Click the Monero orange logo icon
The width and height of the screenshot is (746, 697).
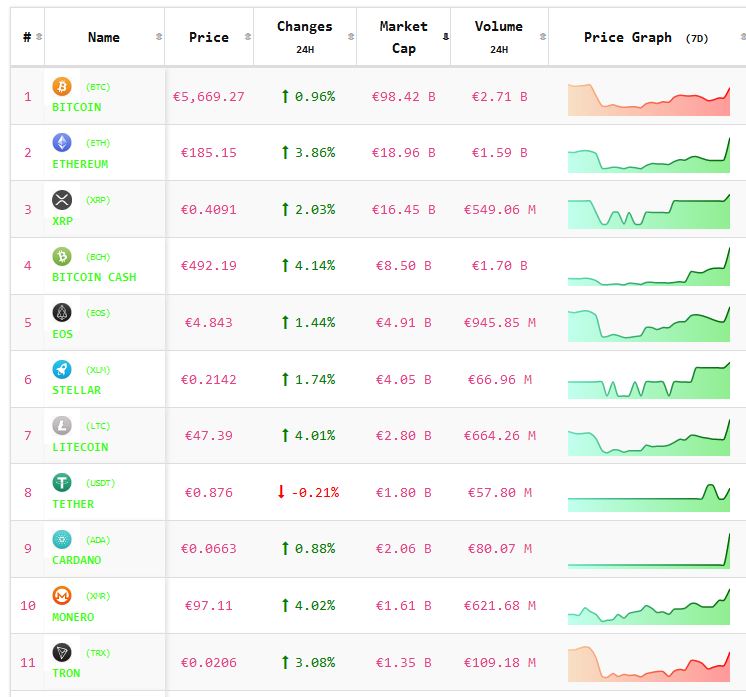pos(62,596)
